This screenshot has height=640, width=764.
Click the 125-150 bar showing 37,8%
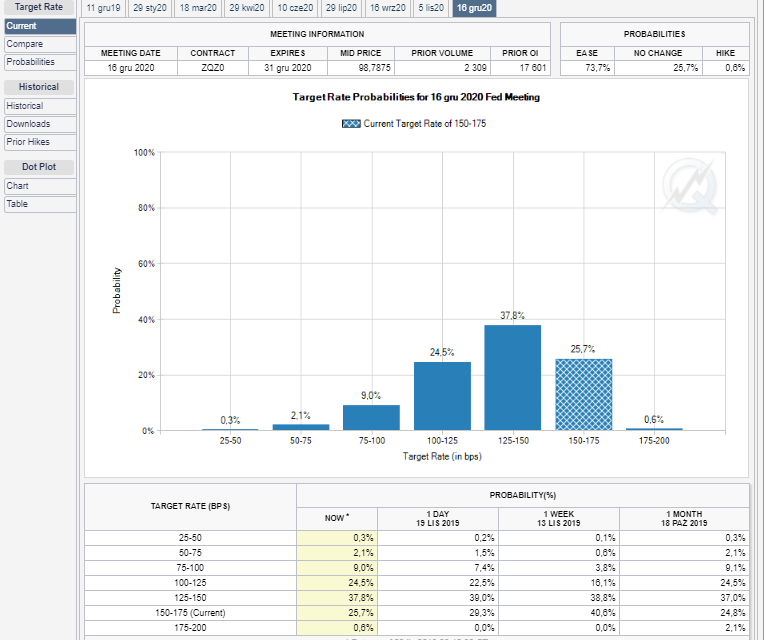coord(513,377)
